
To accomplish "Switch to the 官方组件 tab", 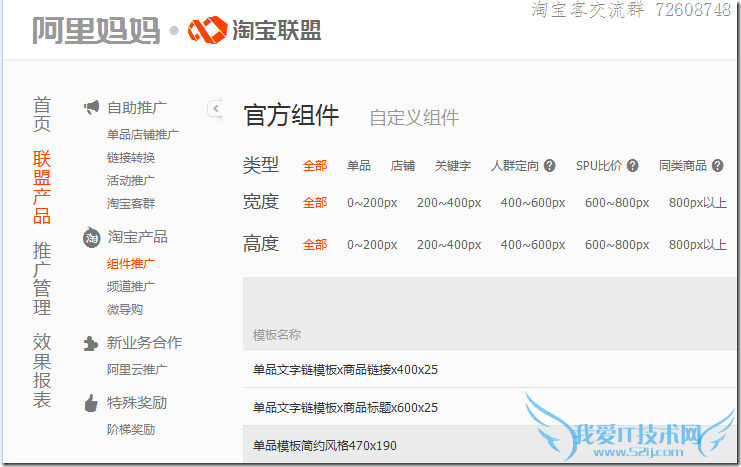I will point(291,115).
